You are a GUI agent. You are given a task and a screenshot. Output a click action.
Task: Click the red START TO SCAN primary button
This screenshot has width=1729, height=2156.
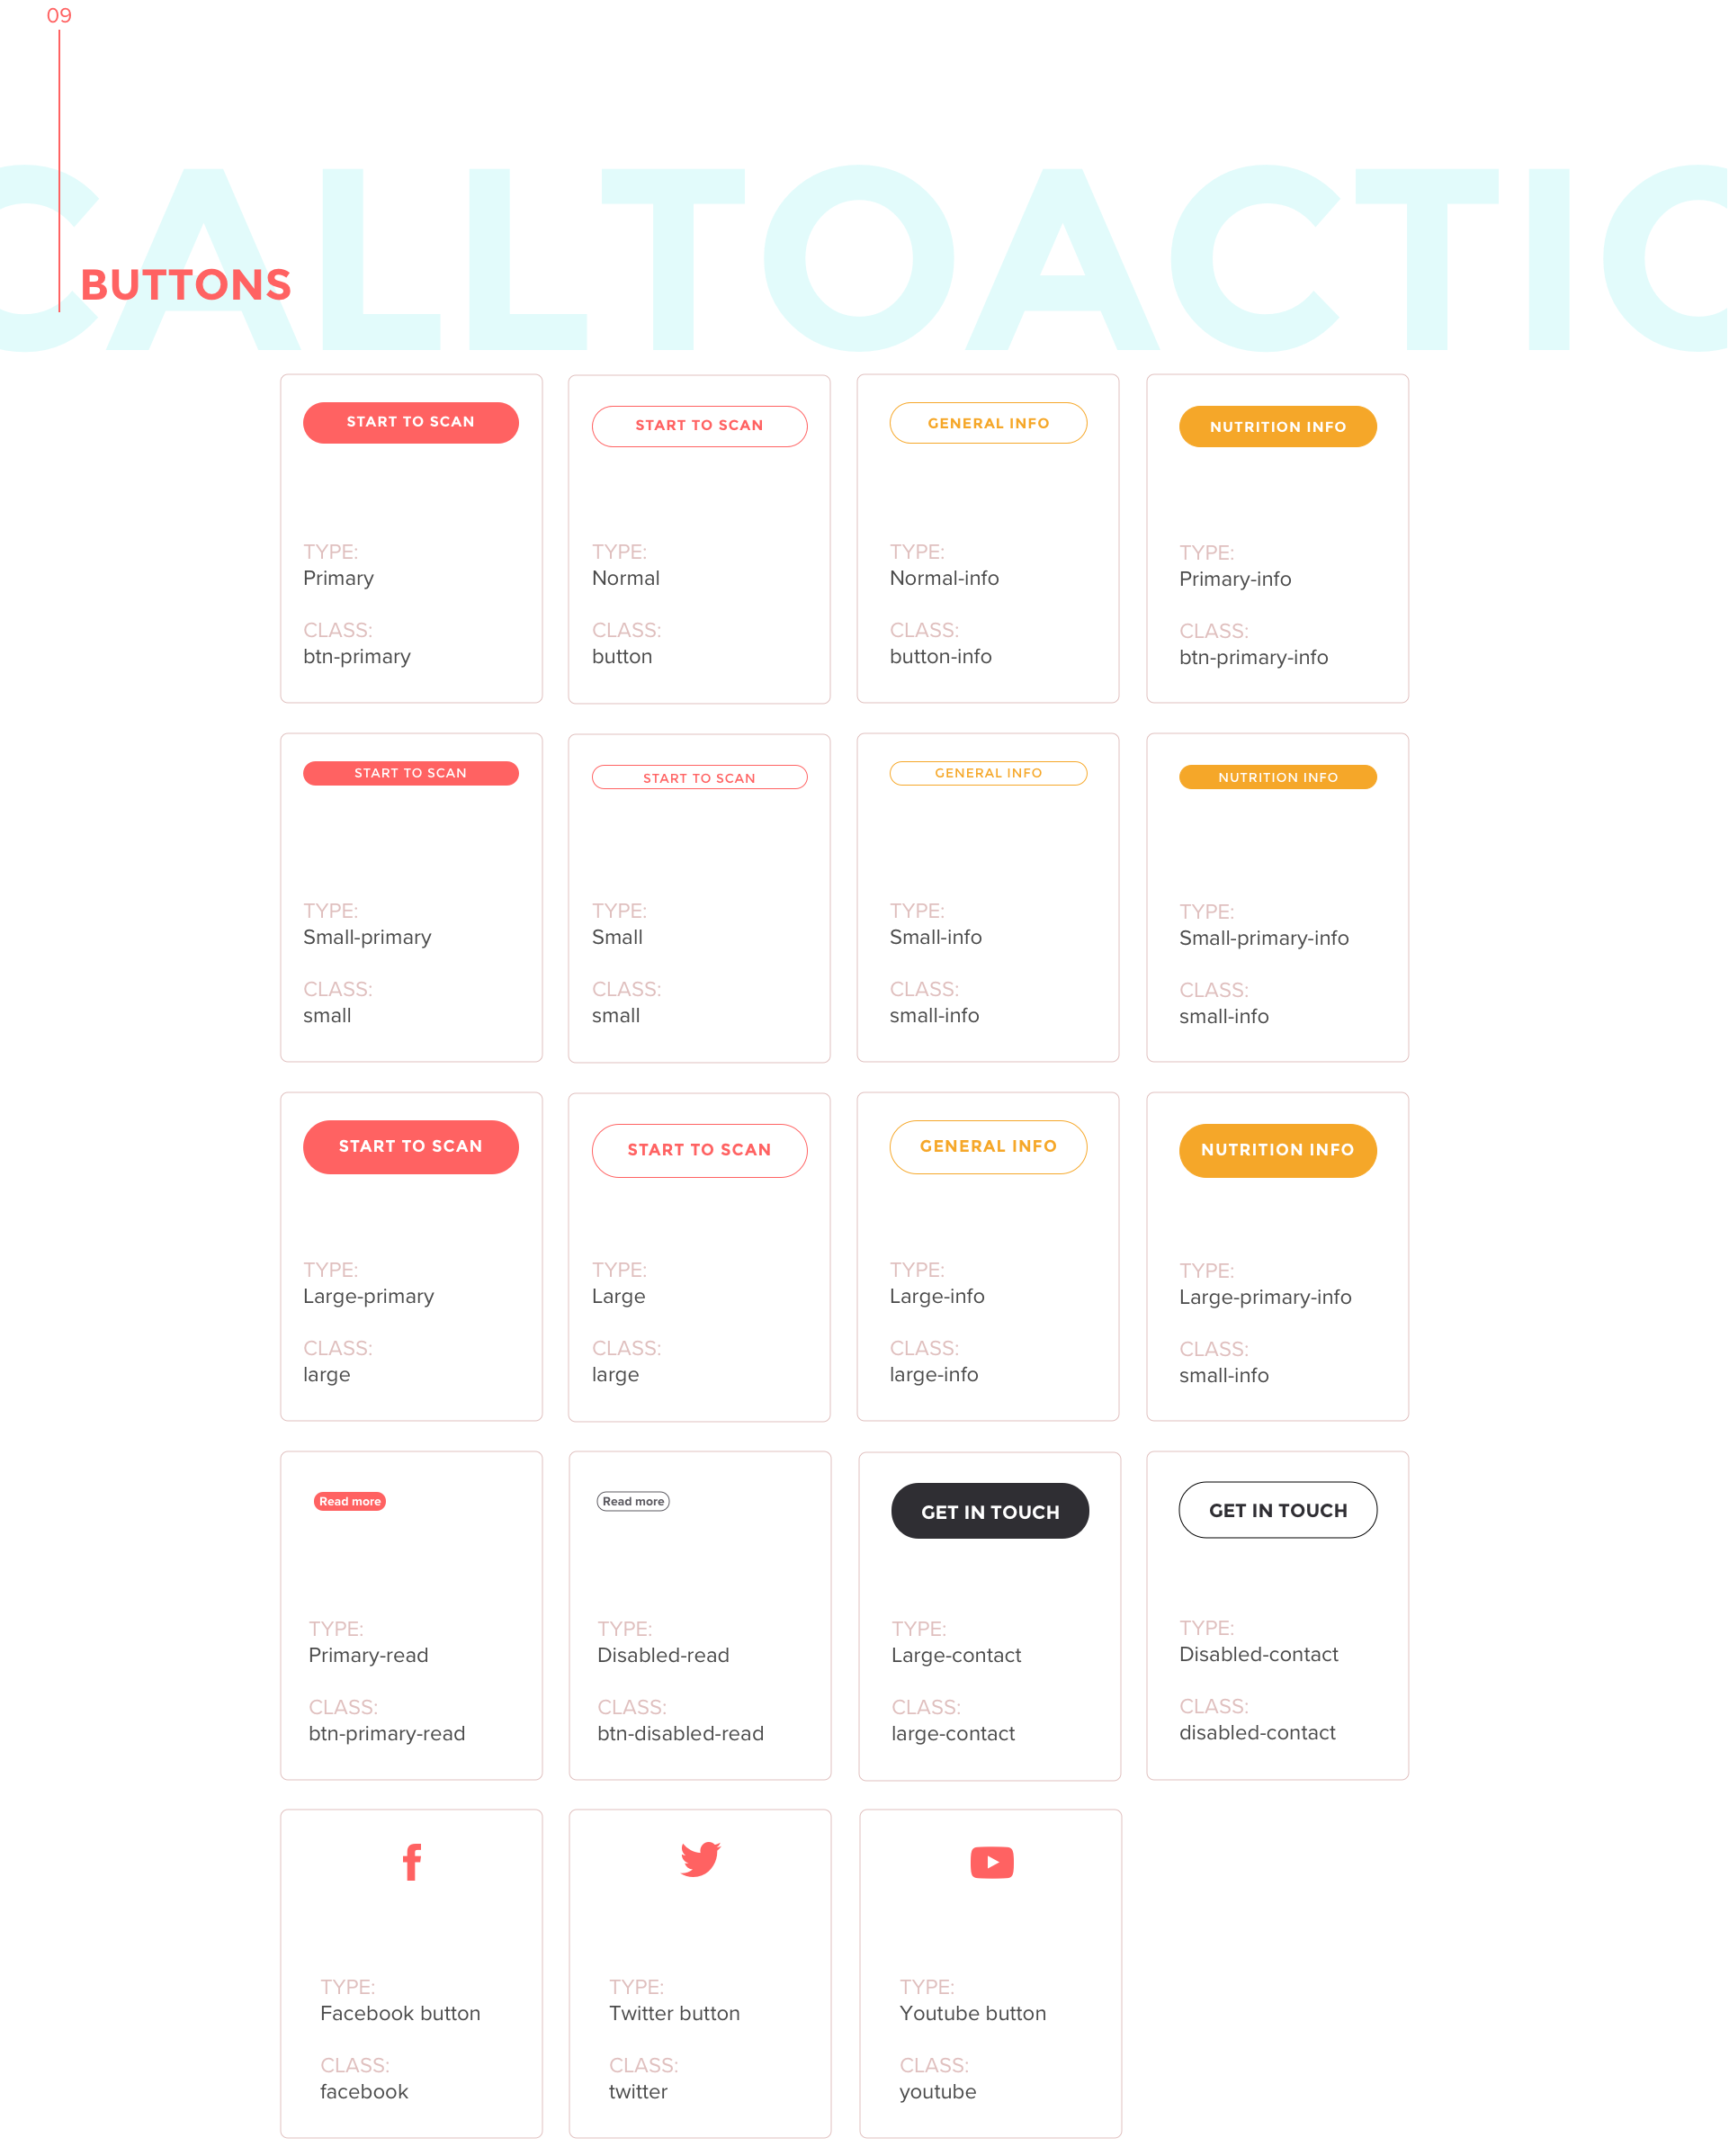coord(411,422)
